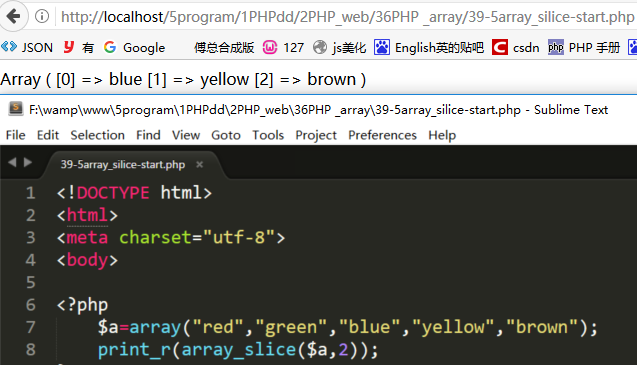Click the "utf-8" string value
The height and width of the screenshot is (365, 637).
pos(239,237)
